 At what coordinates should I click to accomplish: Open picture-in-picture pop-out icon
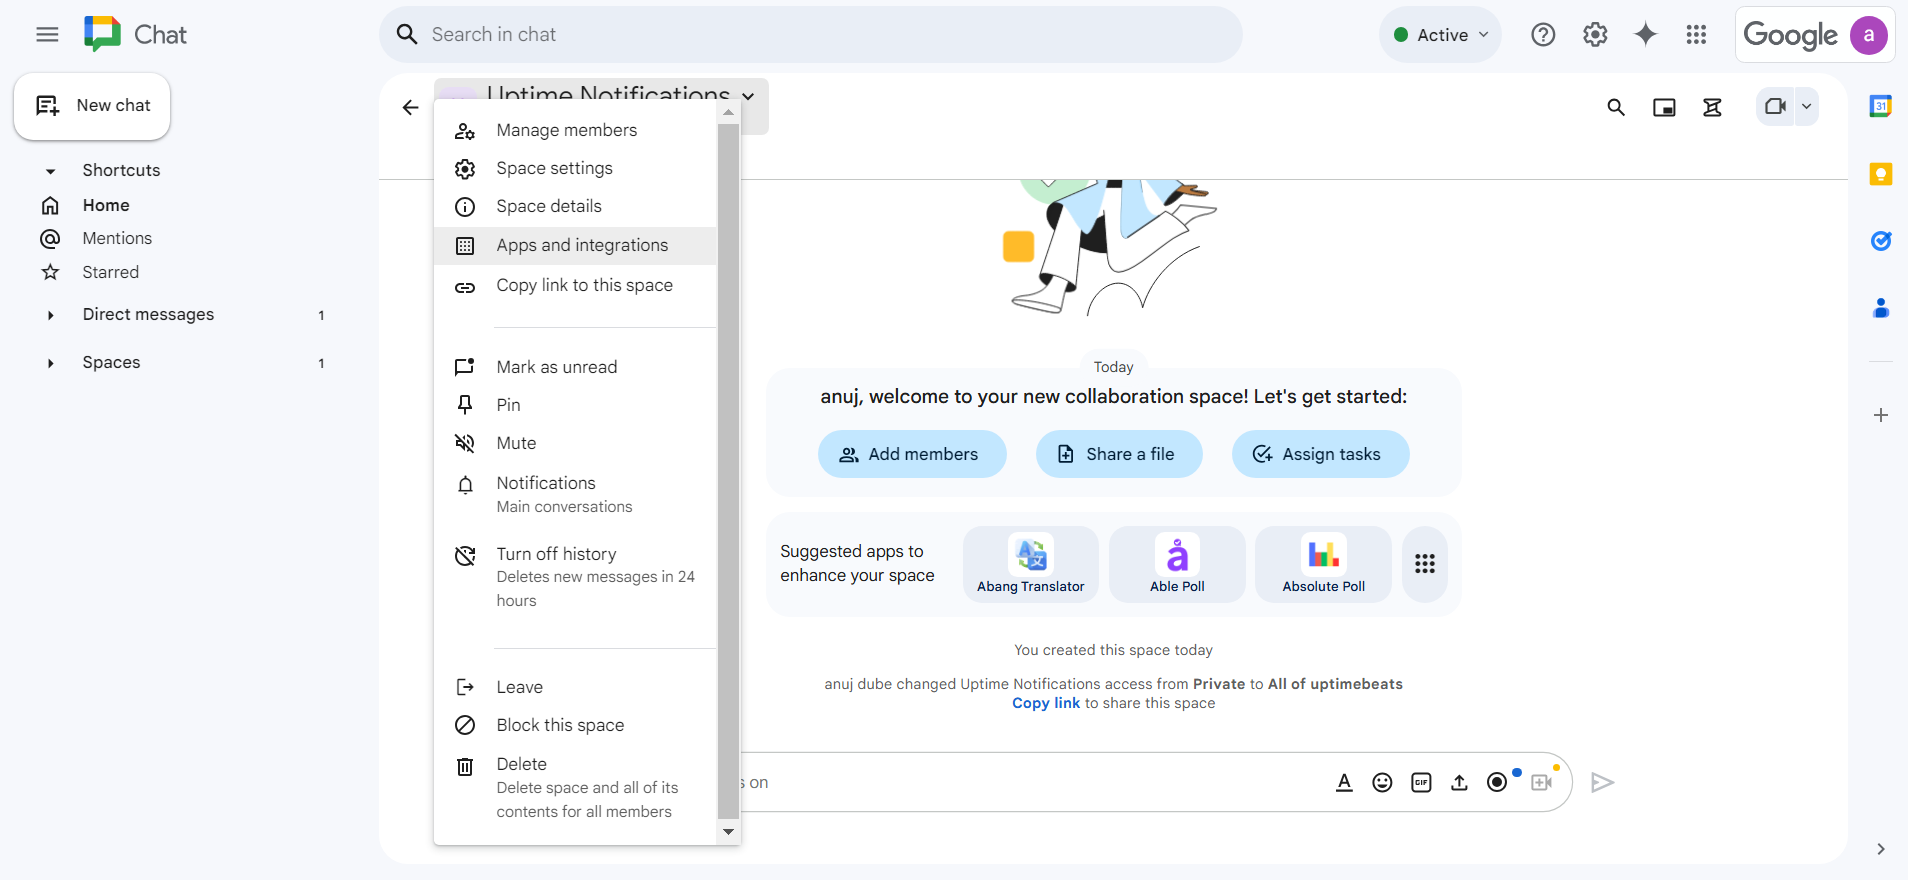1664,107
